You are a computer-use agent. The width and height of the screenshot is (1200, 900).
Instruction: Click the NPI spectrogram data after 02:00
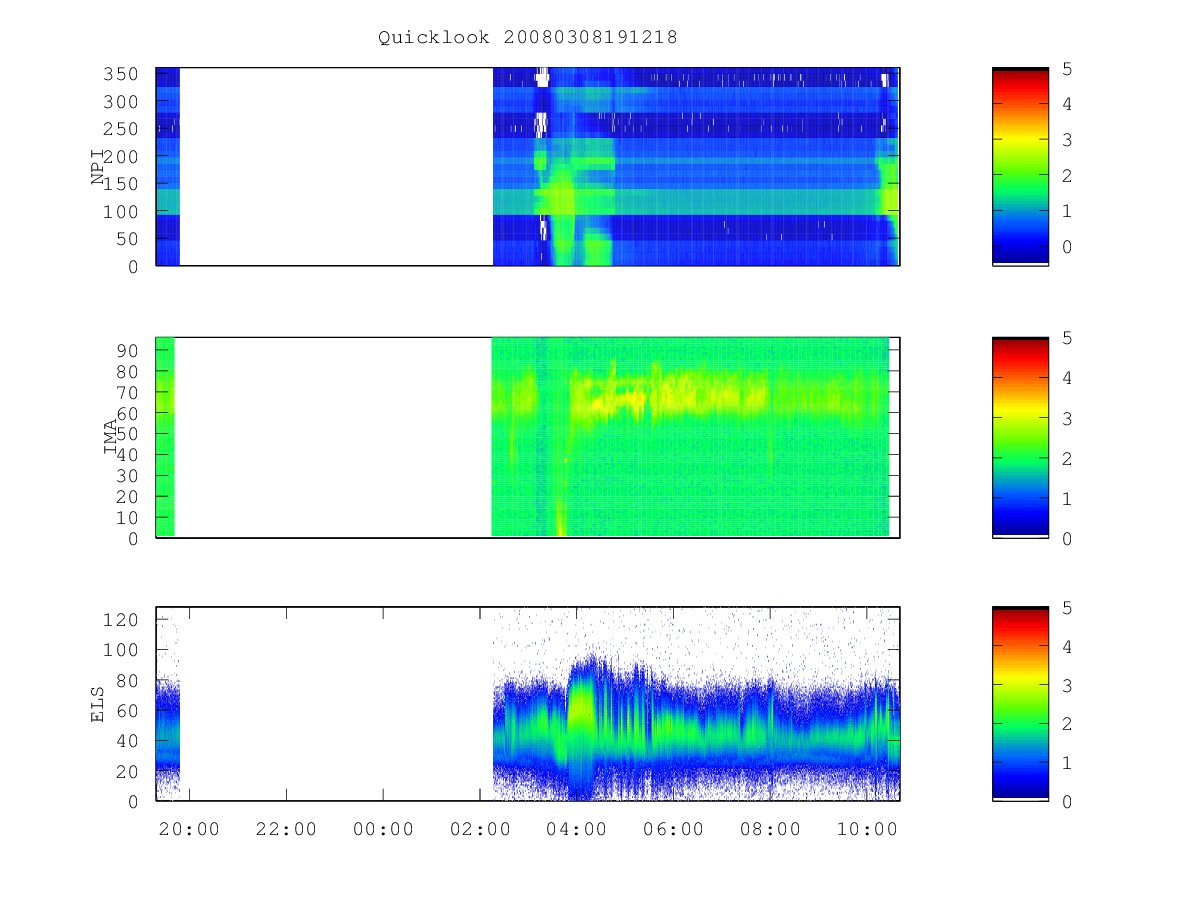point(696,166)
